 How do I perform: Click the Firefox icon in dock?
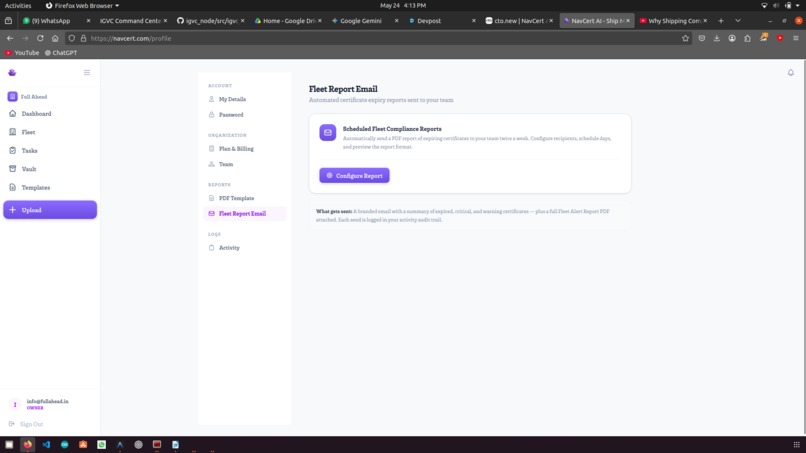coord(28,444)
